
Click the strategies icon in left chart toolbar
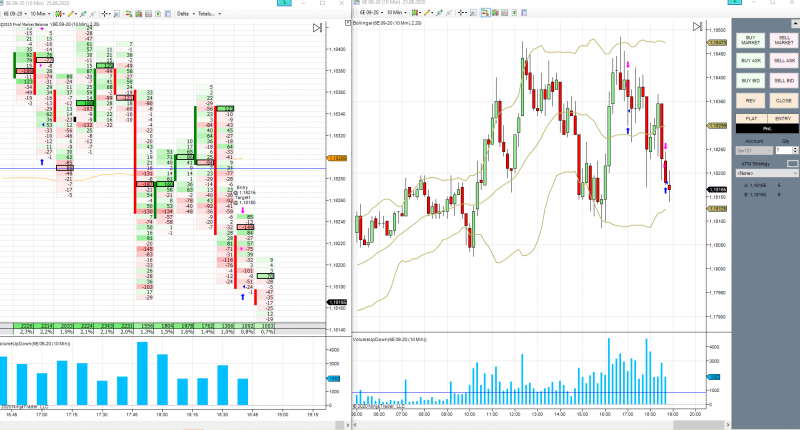(83, 14)
